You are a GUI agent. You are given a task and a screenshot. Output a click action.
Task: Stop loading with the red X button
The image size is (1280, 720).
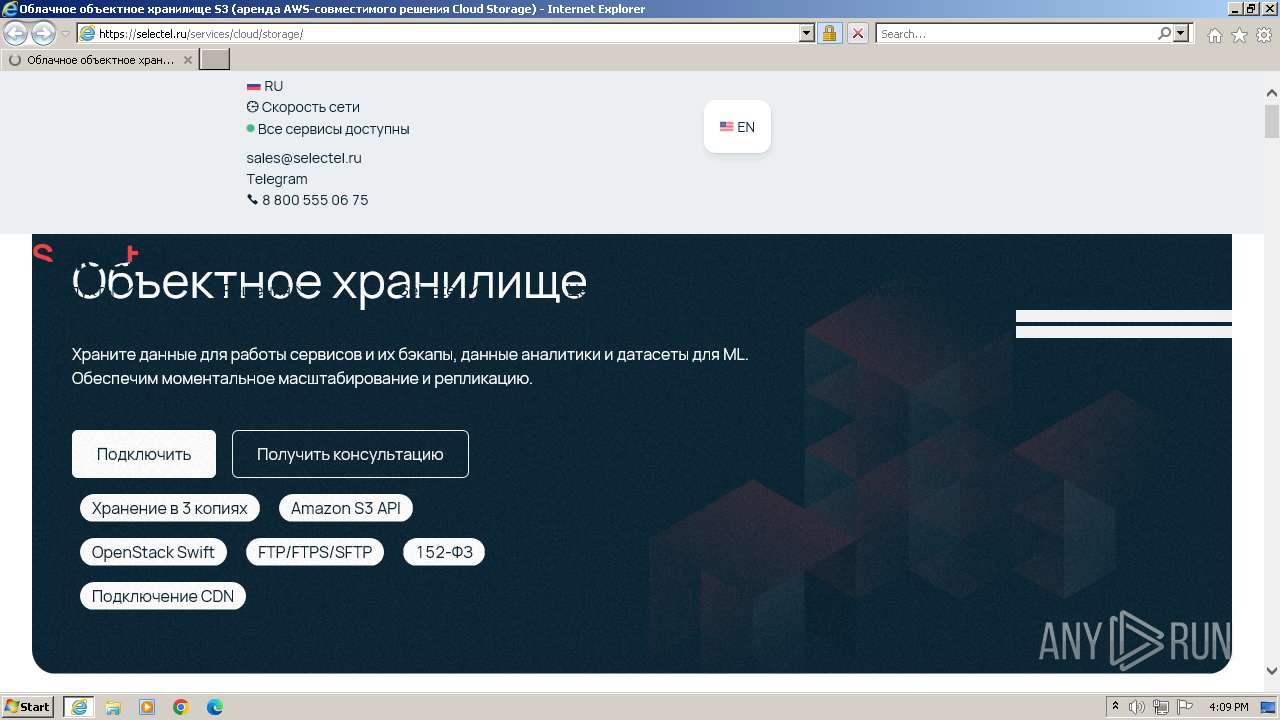[857, 33]
